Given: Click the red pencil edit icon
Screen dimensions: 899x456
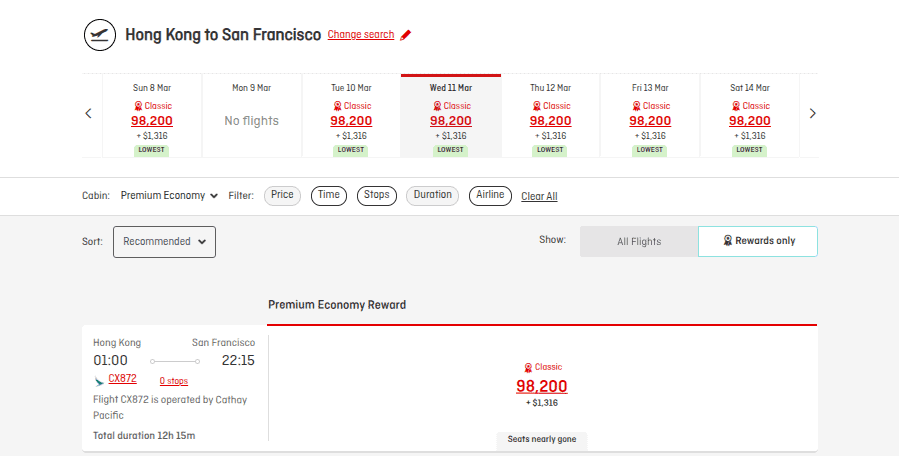Looking at the screenshot, I should pos(406,35).
